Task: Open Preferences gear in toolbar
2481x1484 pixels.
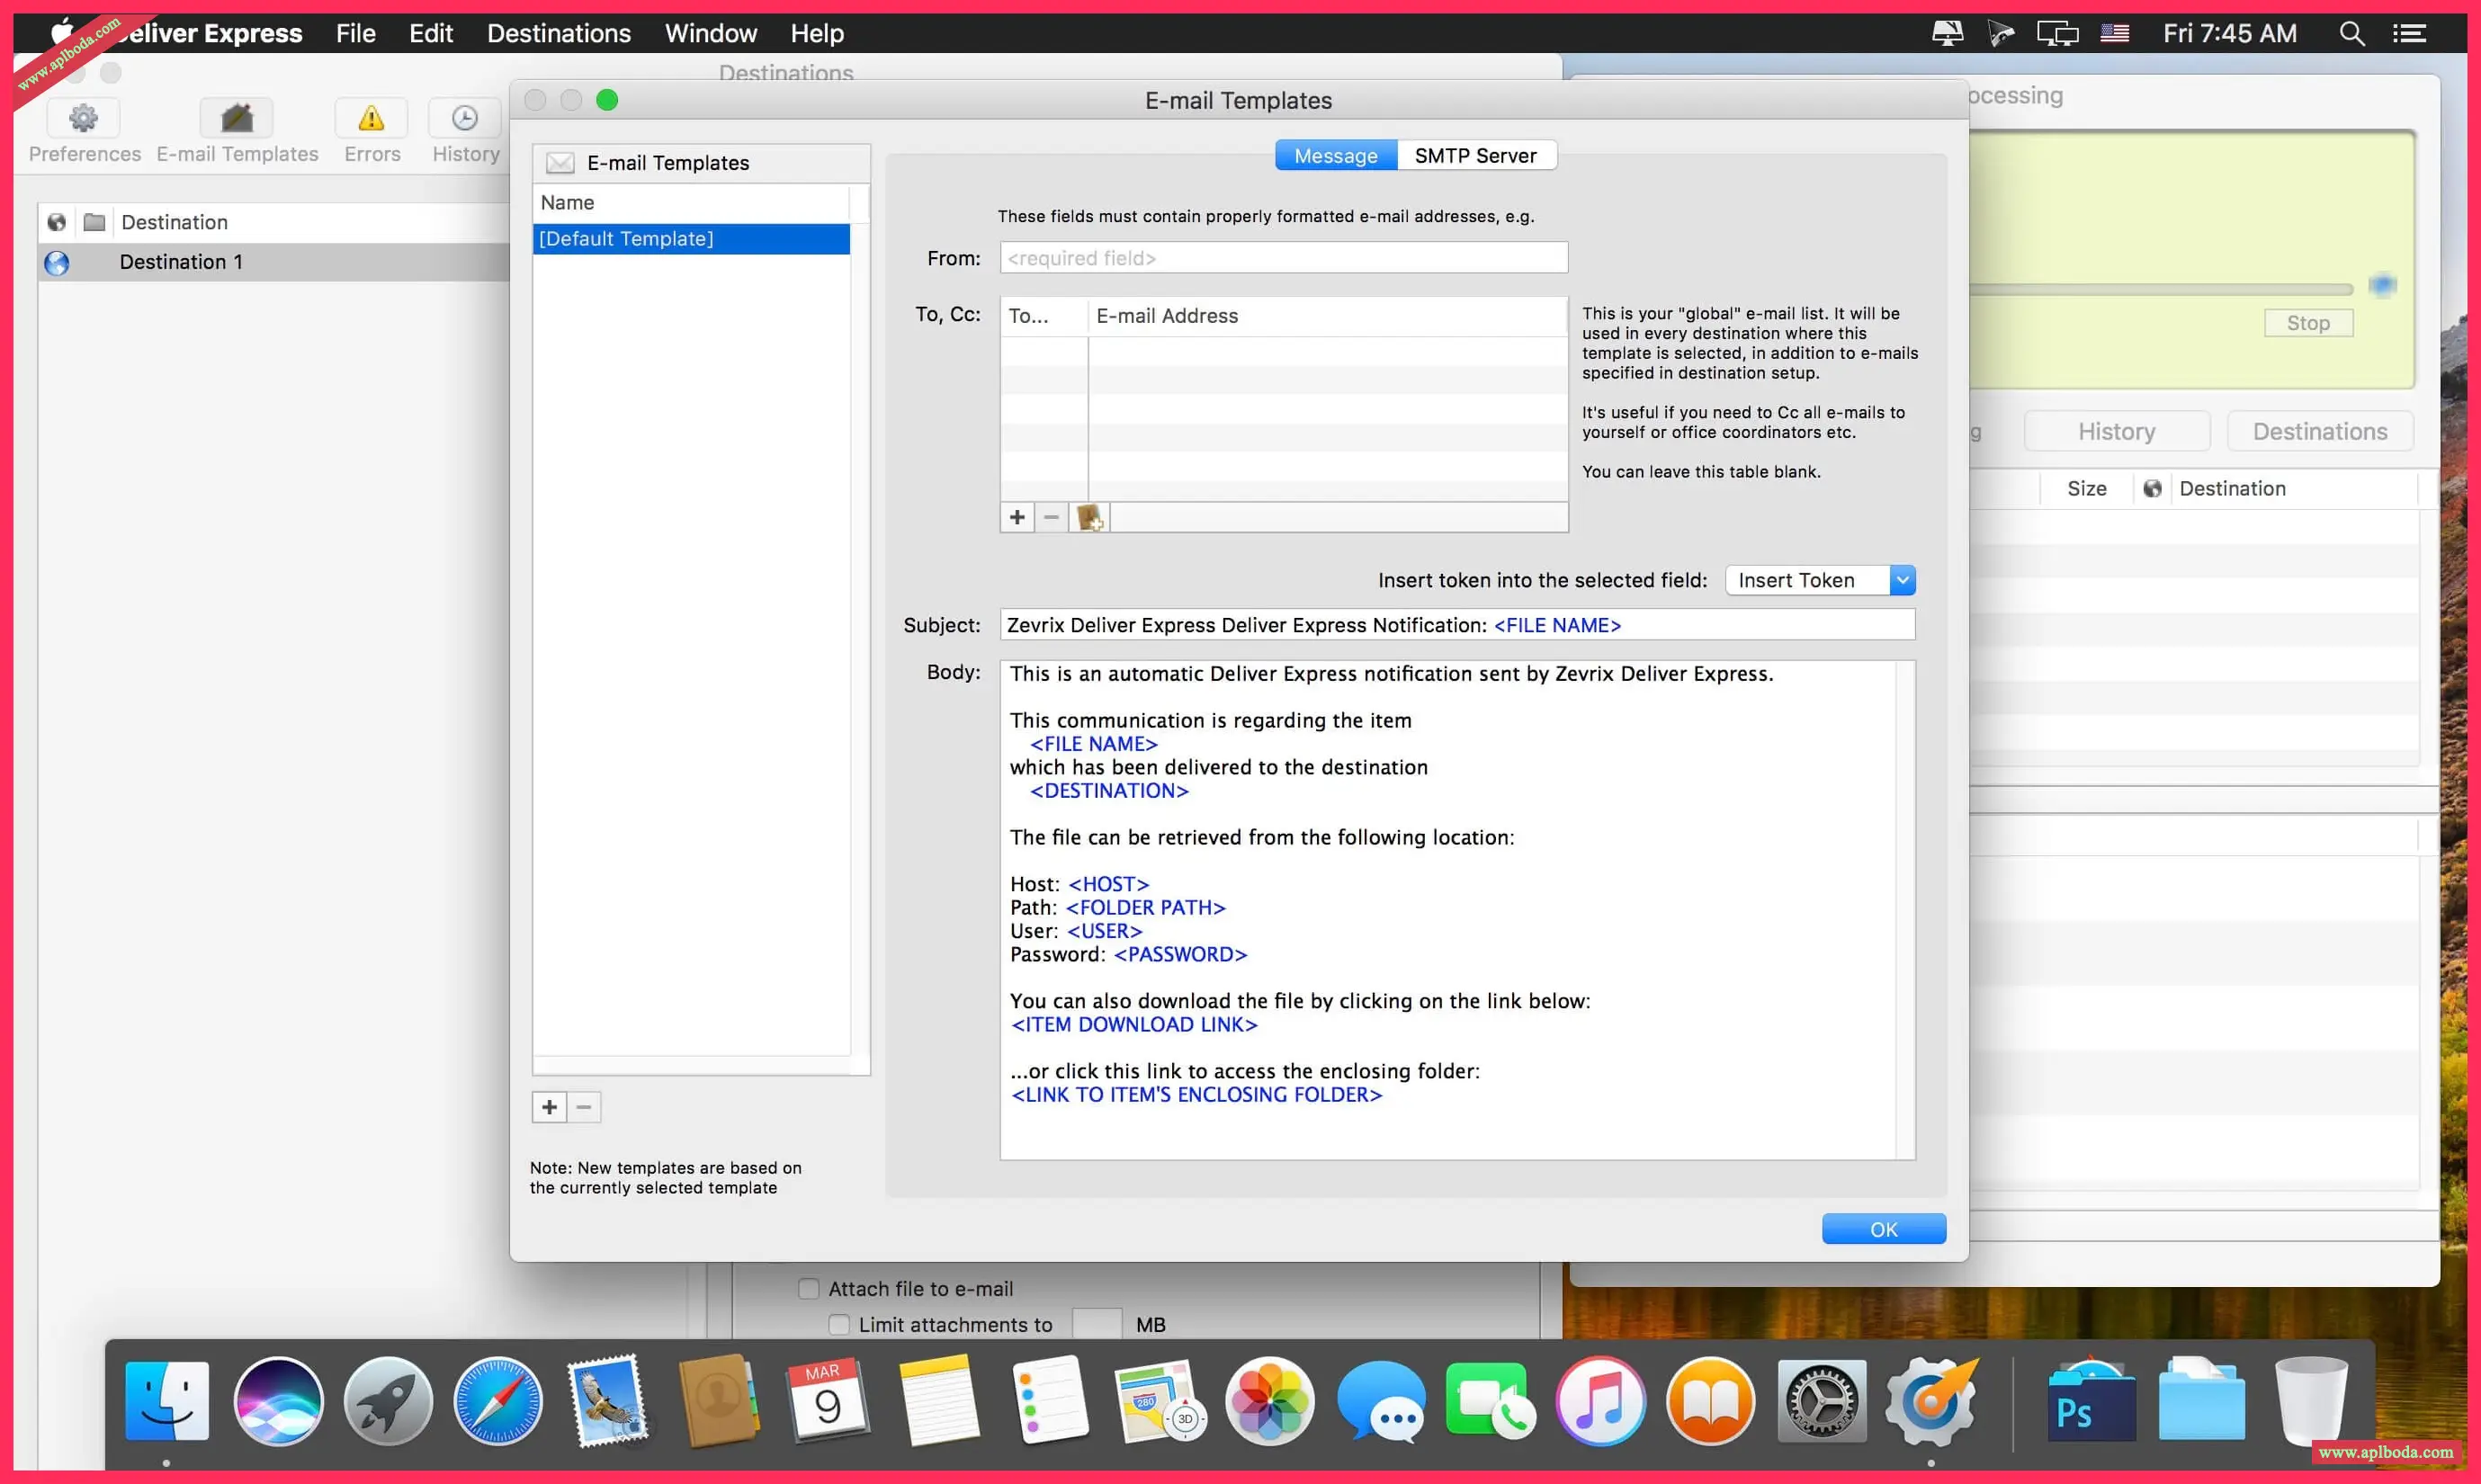Action: [83, 119]
